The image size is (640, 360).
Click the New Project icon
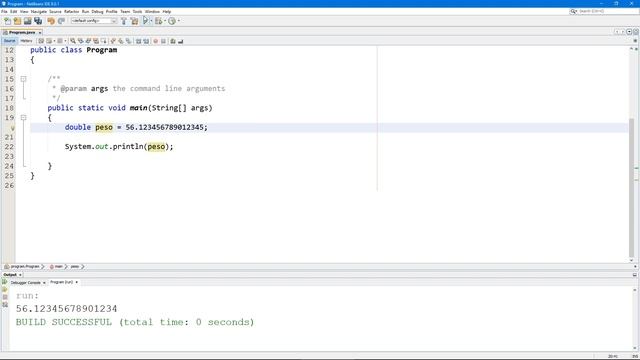(x=17, y=21)
